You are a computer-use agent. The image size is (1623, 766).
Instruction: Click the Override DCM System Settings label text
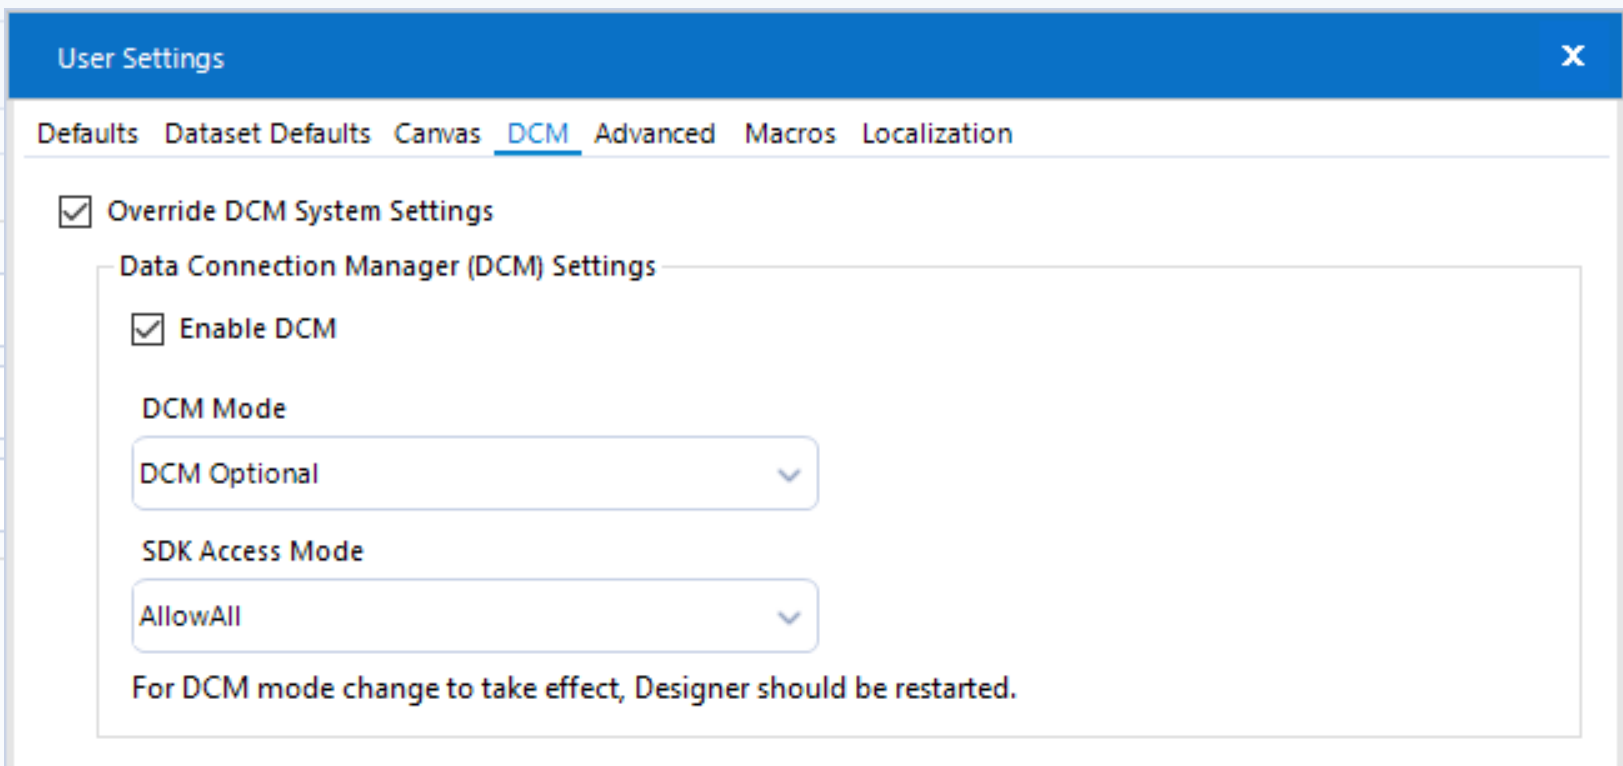click(x=300, y=212)
